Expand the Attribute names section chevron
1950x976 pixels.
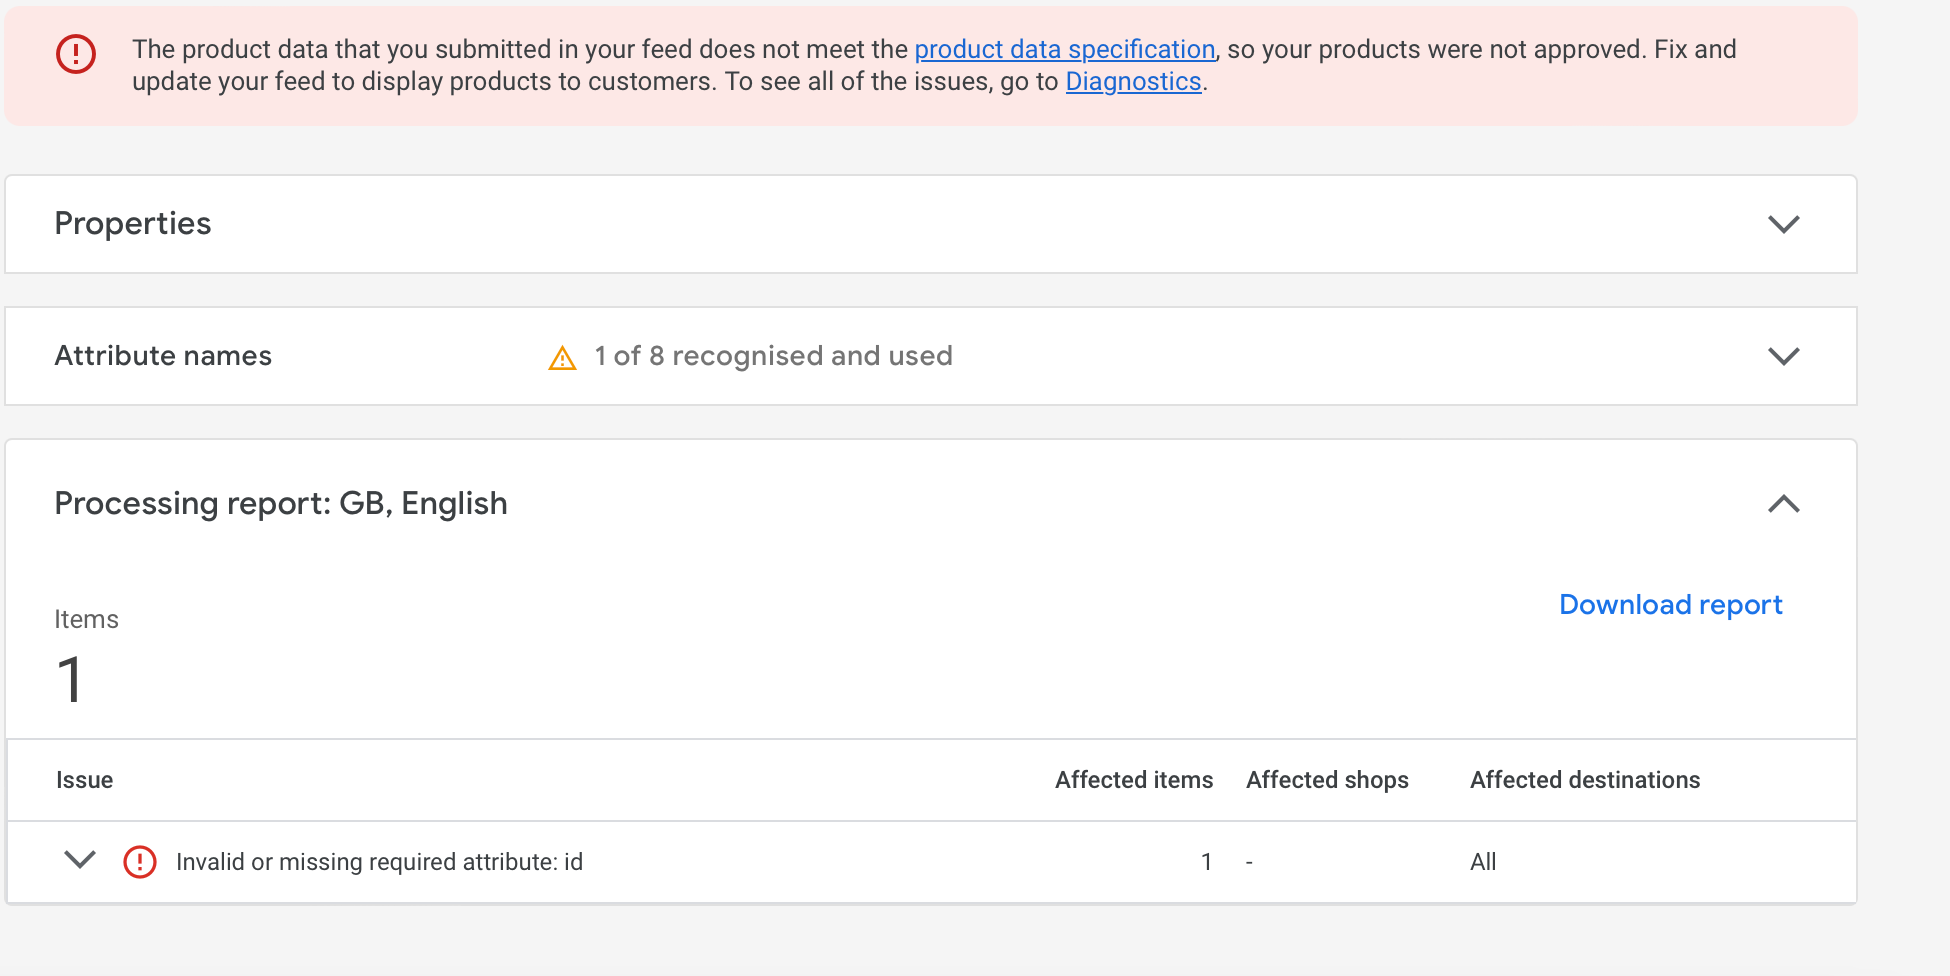(x=1783, y=356)
